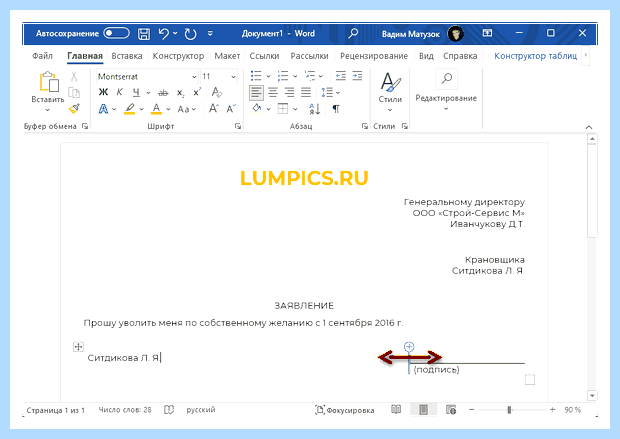Viewport: 620px width, 439px height.
Task: Switch to the Конструктор tab
Action: 178,56
